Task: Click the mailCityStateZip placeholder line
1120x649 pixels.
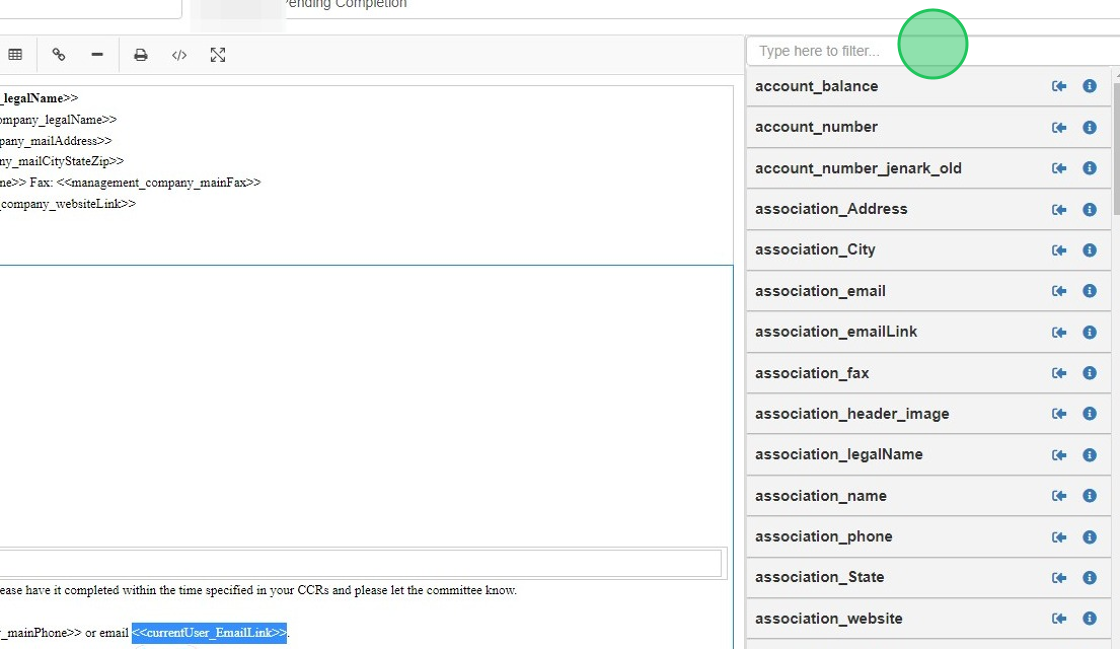Action: tap(62, 161)
